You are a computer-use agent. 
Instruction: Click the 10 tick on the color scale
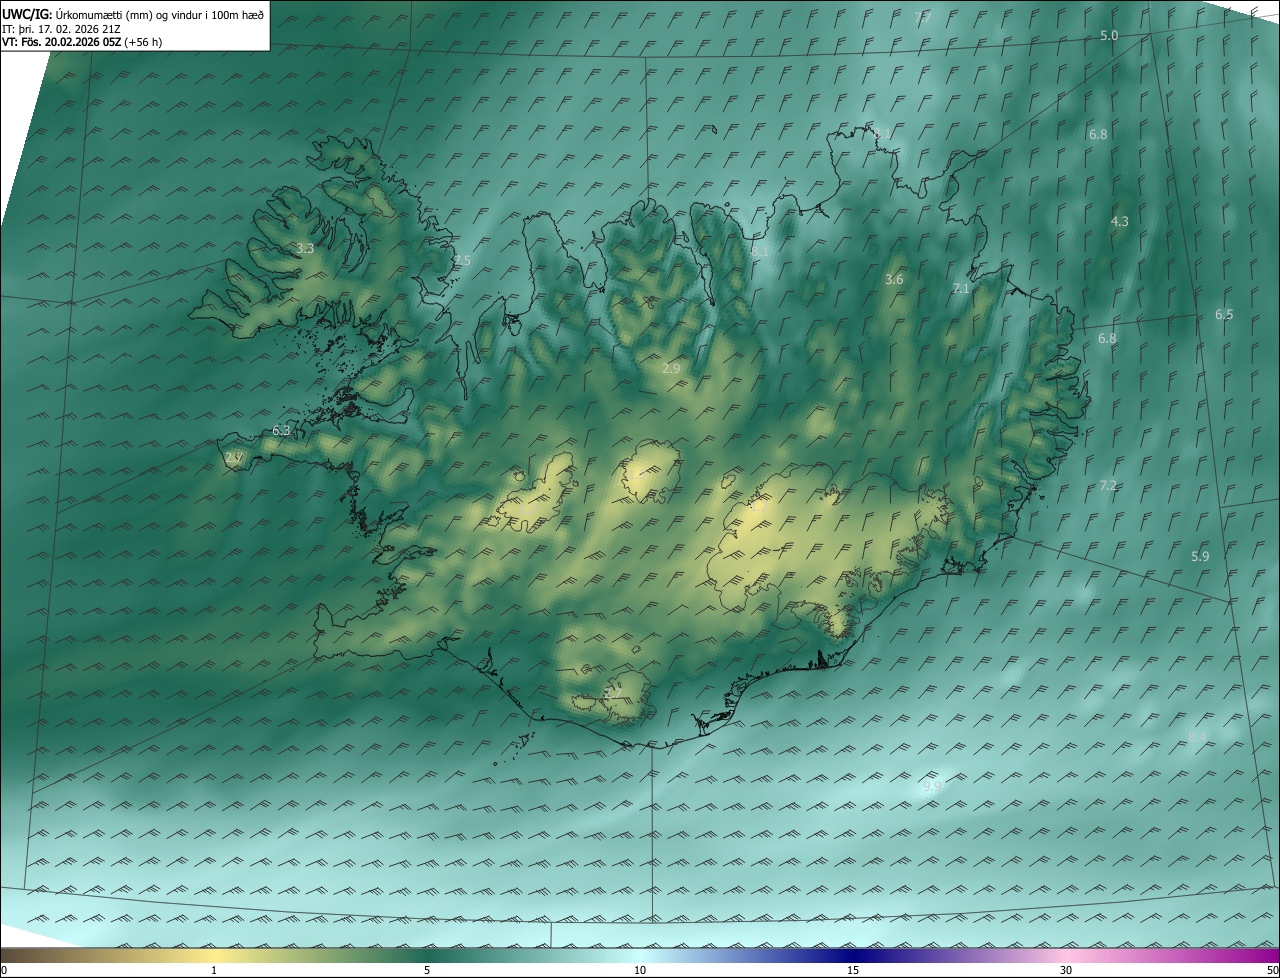640,970
